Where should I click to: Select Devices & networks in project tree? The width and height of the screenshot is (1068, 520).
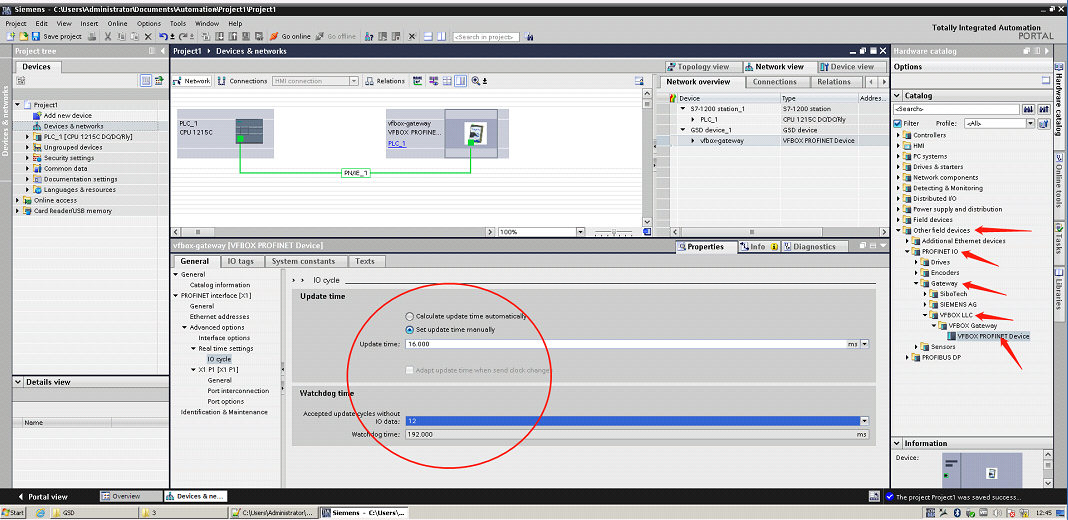74,126
